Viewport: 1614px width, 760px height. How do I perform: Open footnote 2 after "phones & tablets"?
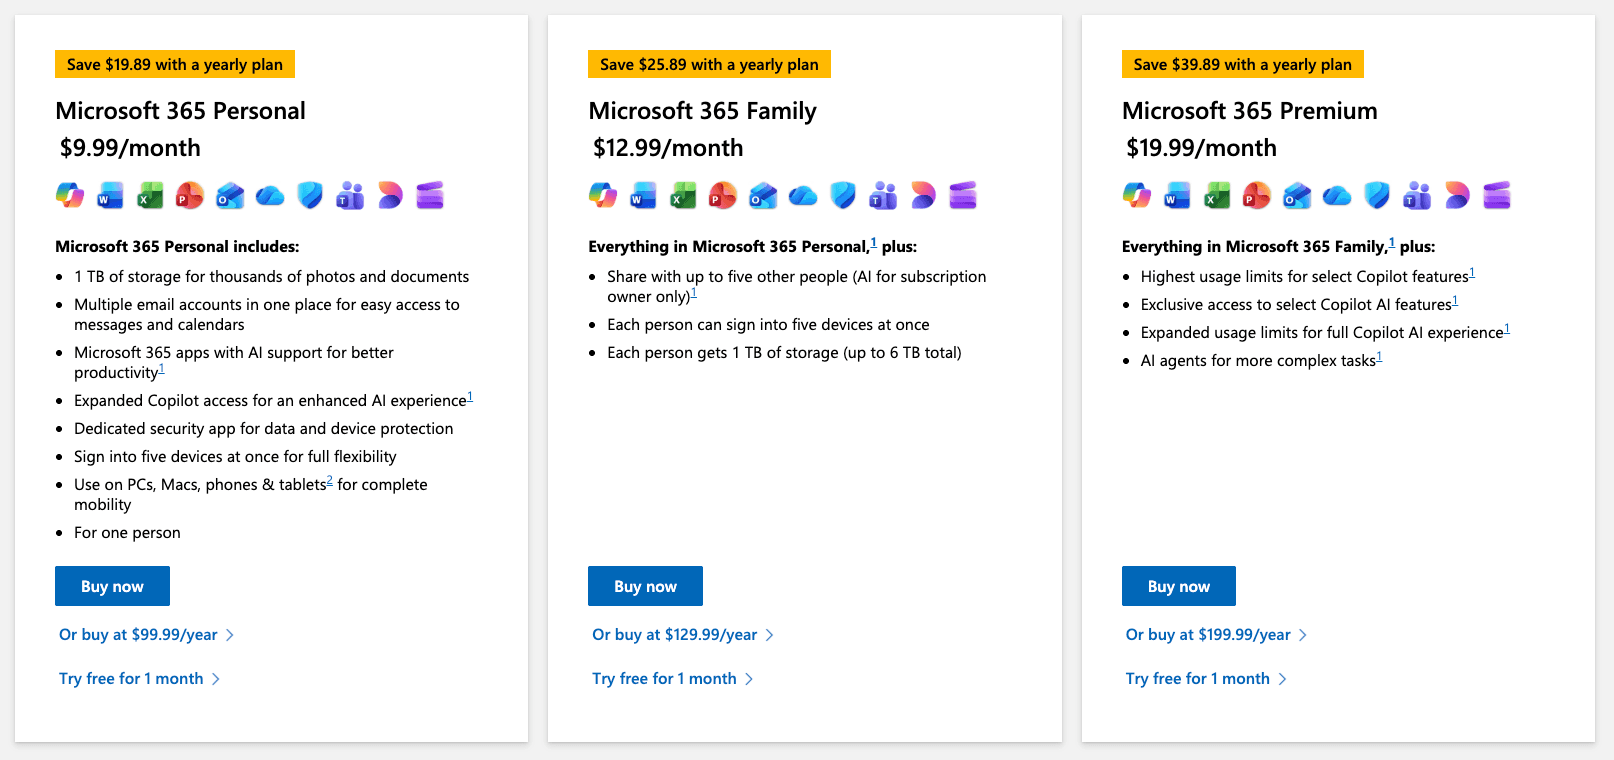coord(330,481)
